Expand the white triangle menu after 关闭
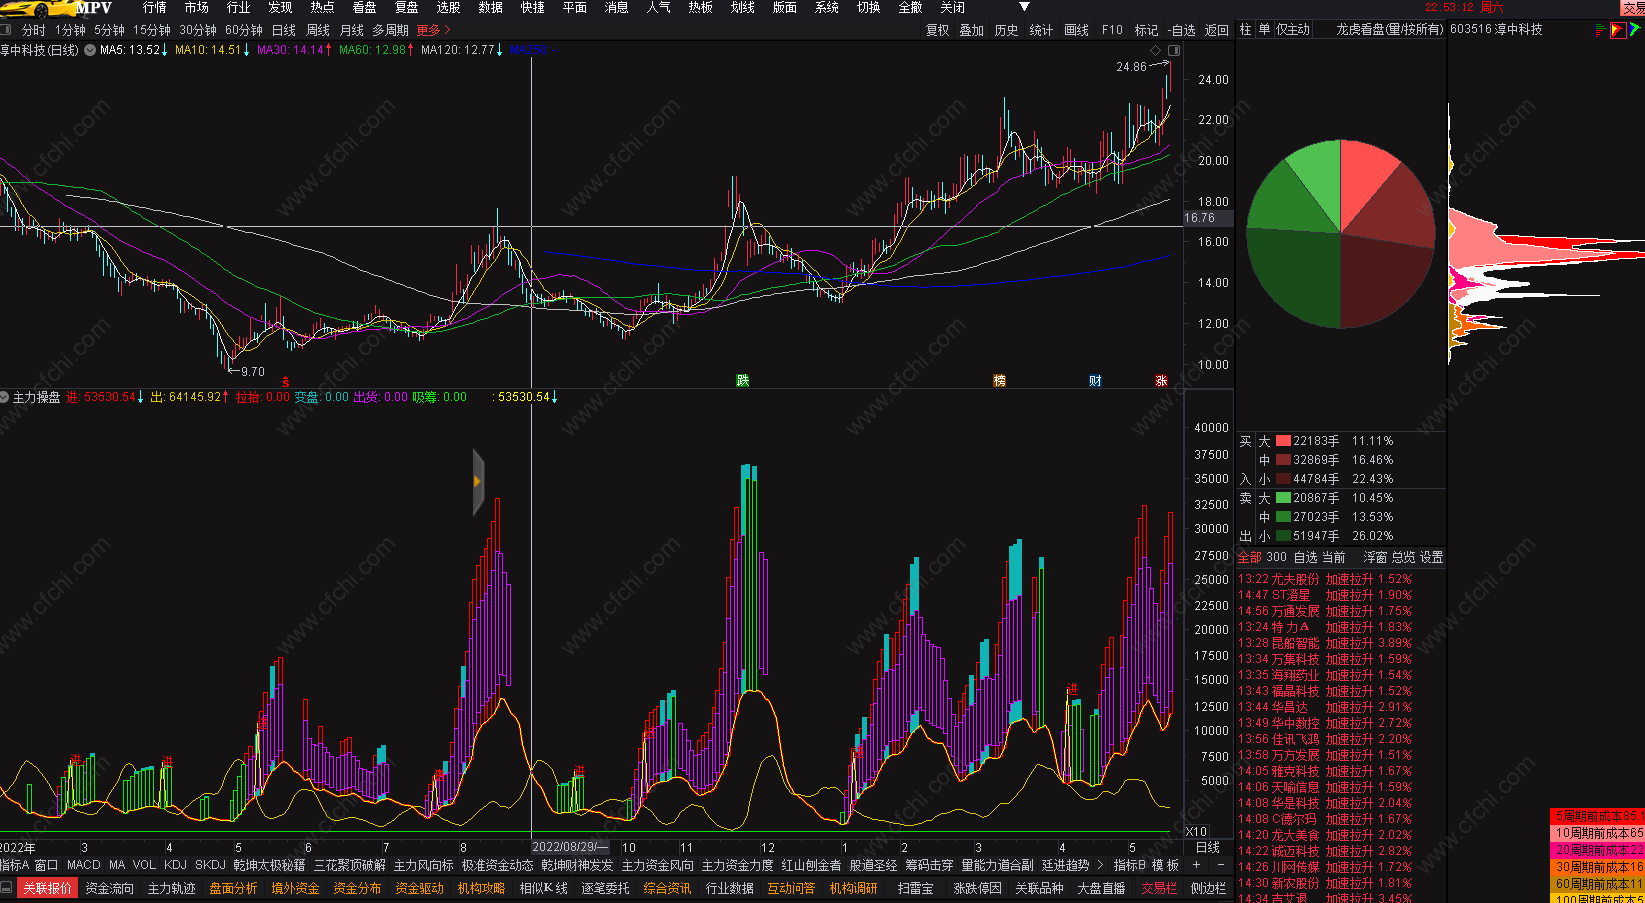Viewport: 1645px width, 903px height. (x=1024, y=8)
